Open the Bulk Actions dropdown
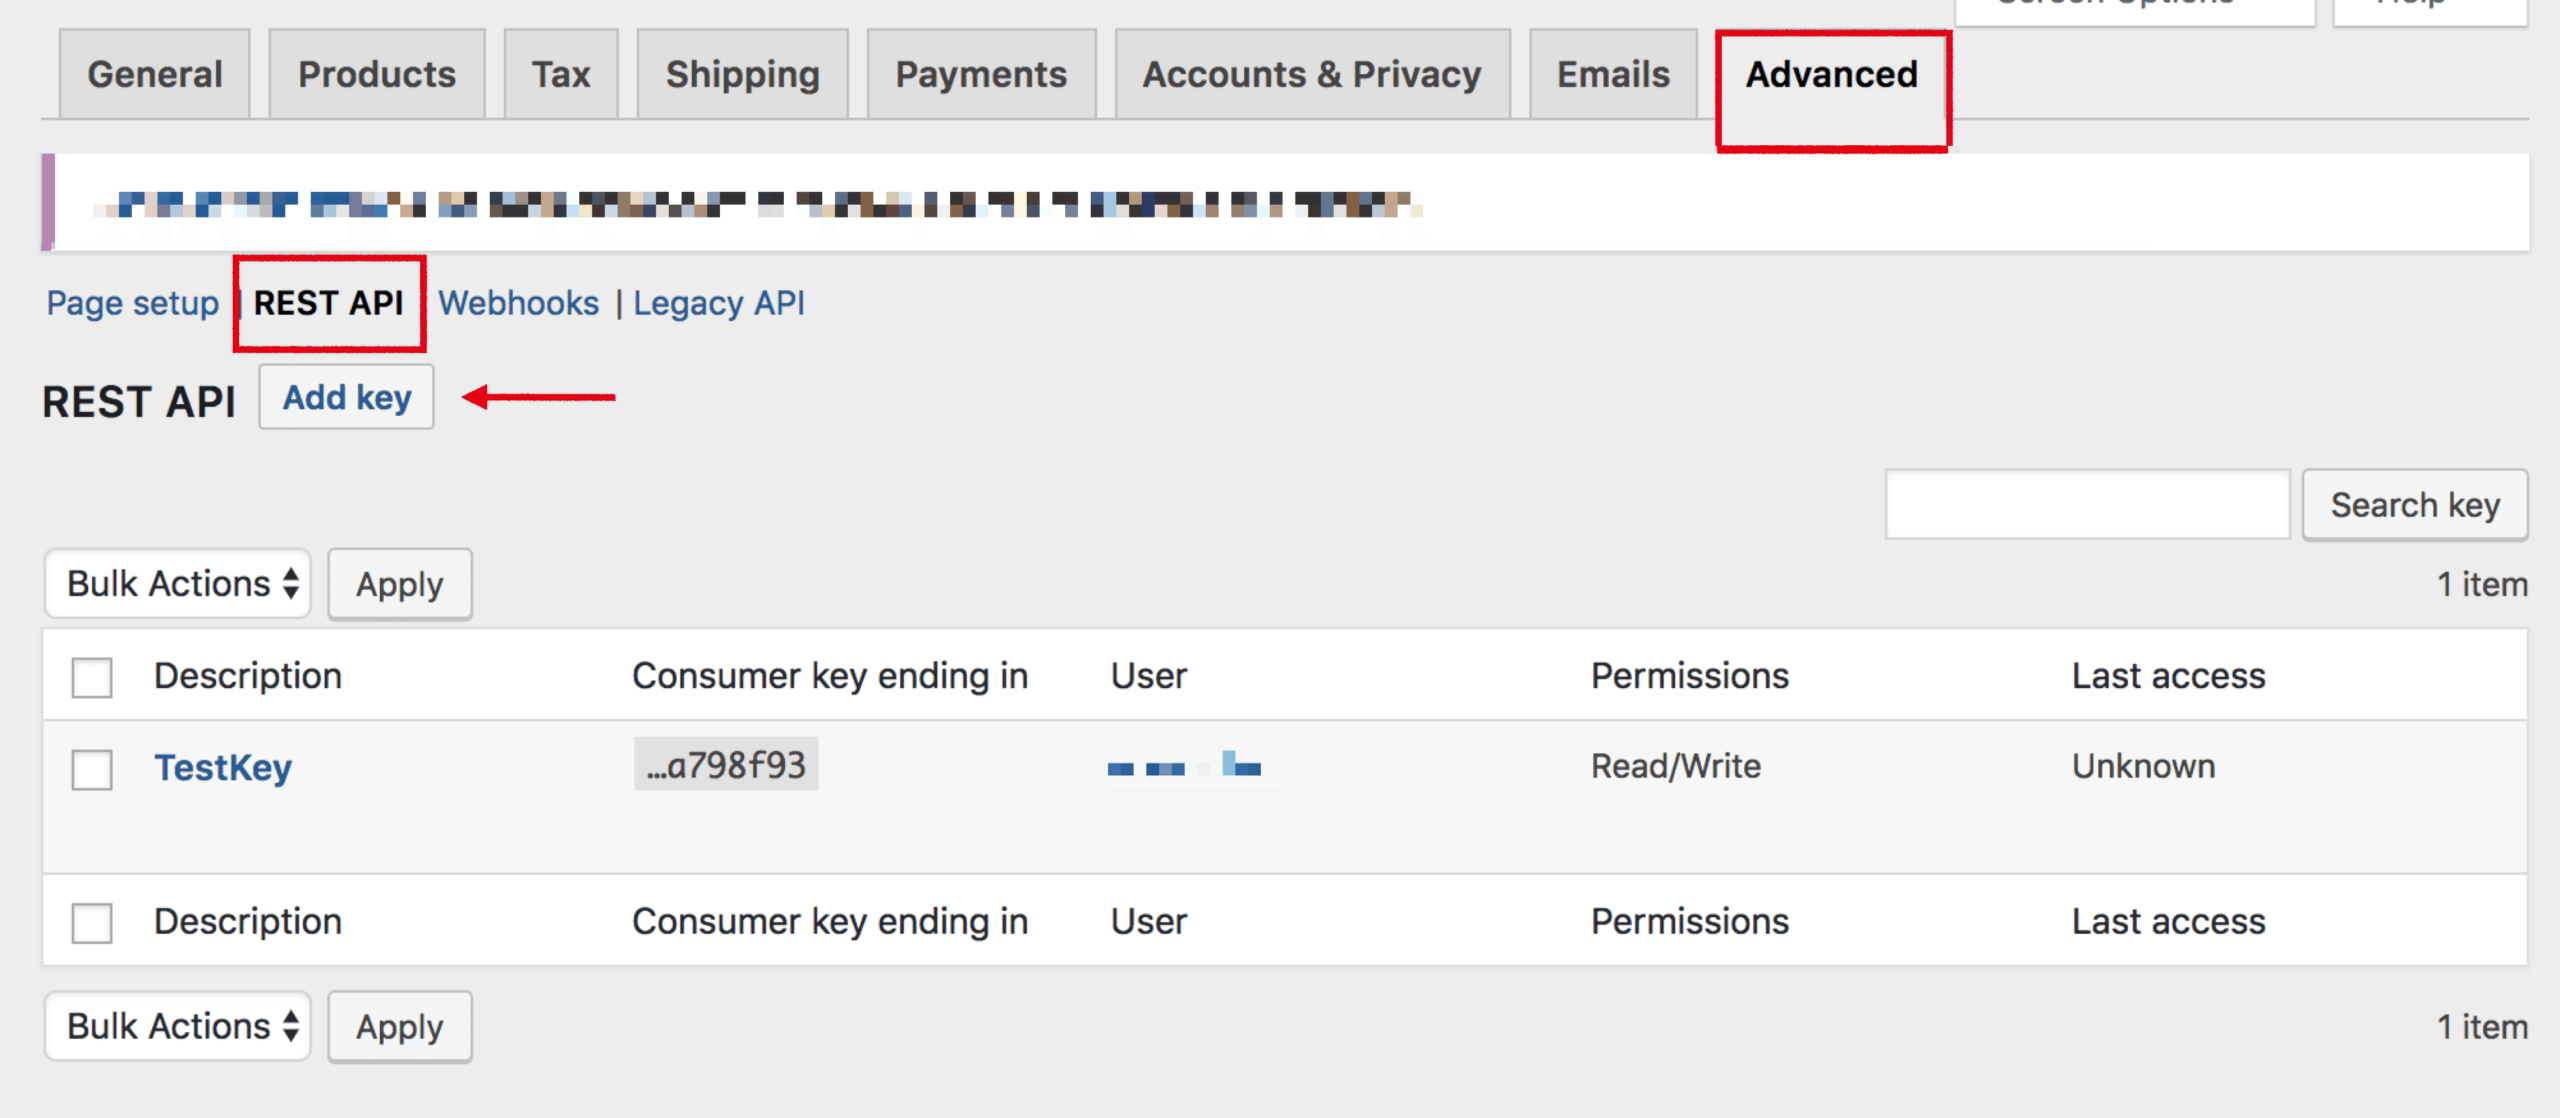 tap(177, 583)
